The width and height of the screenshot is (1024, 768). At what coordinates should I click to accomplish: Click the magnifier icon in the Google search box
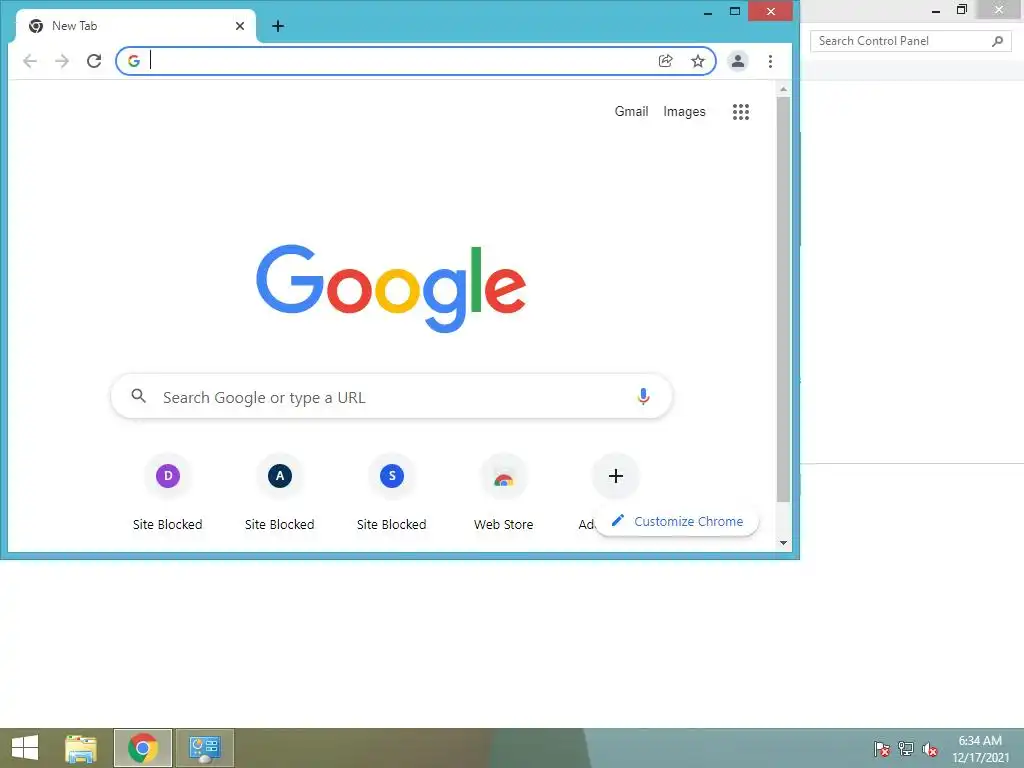coord(138,396)
